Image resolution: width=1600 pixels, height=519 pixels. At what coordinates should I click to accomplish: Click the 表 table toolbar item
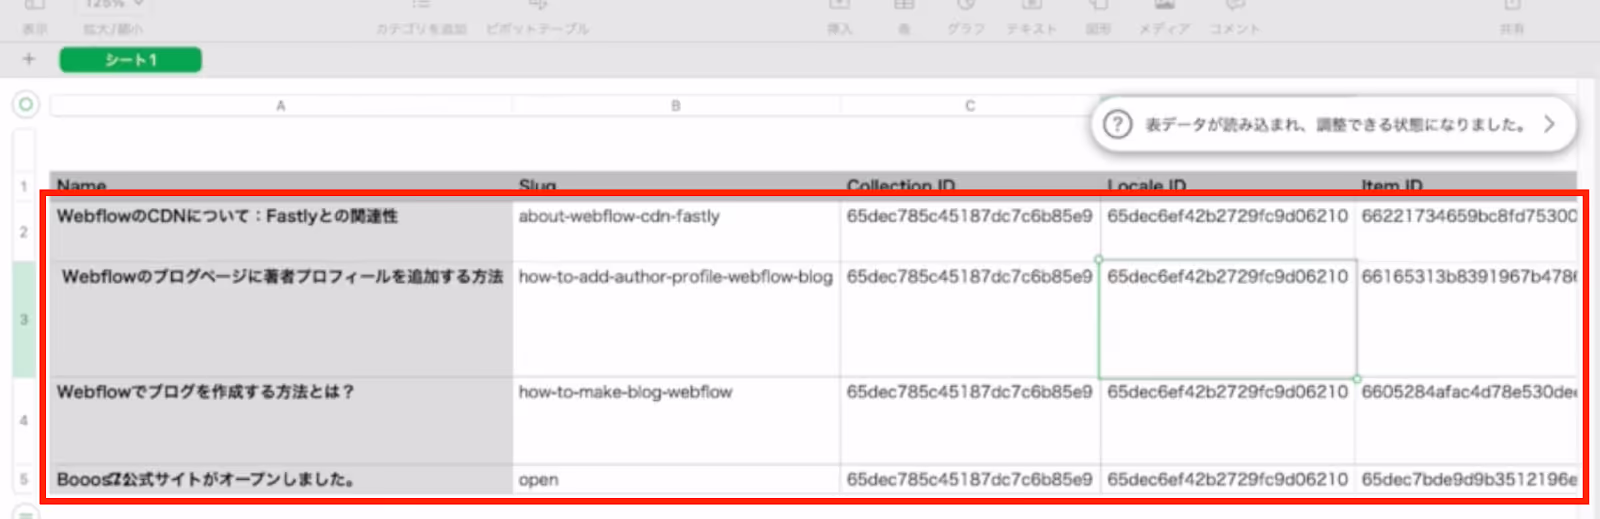pos(904,18)
